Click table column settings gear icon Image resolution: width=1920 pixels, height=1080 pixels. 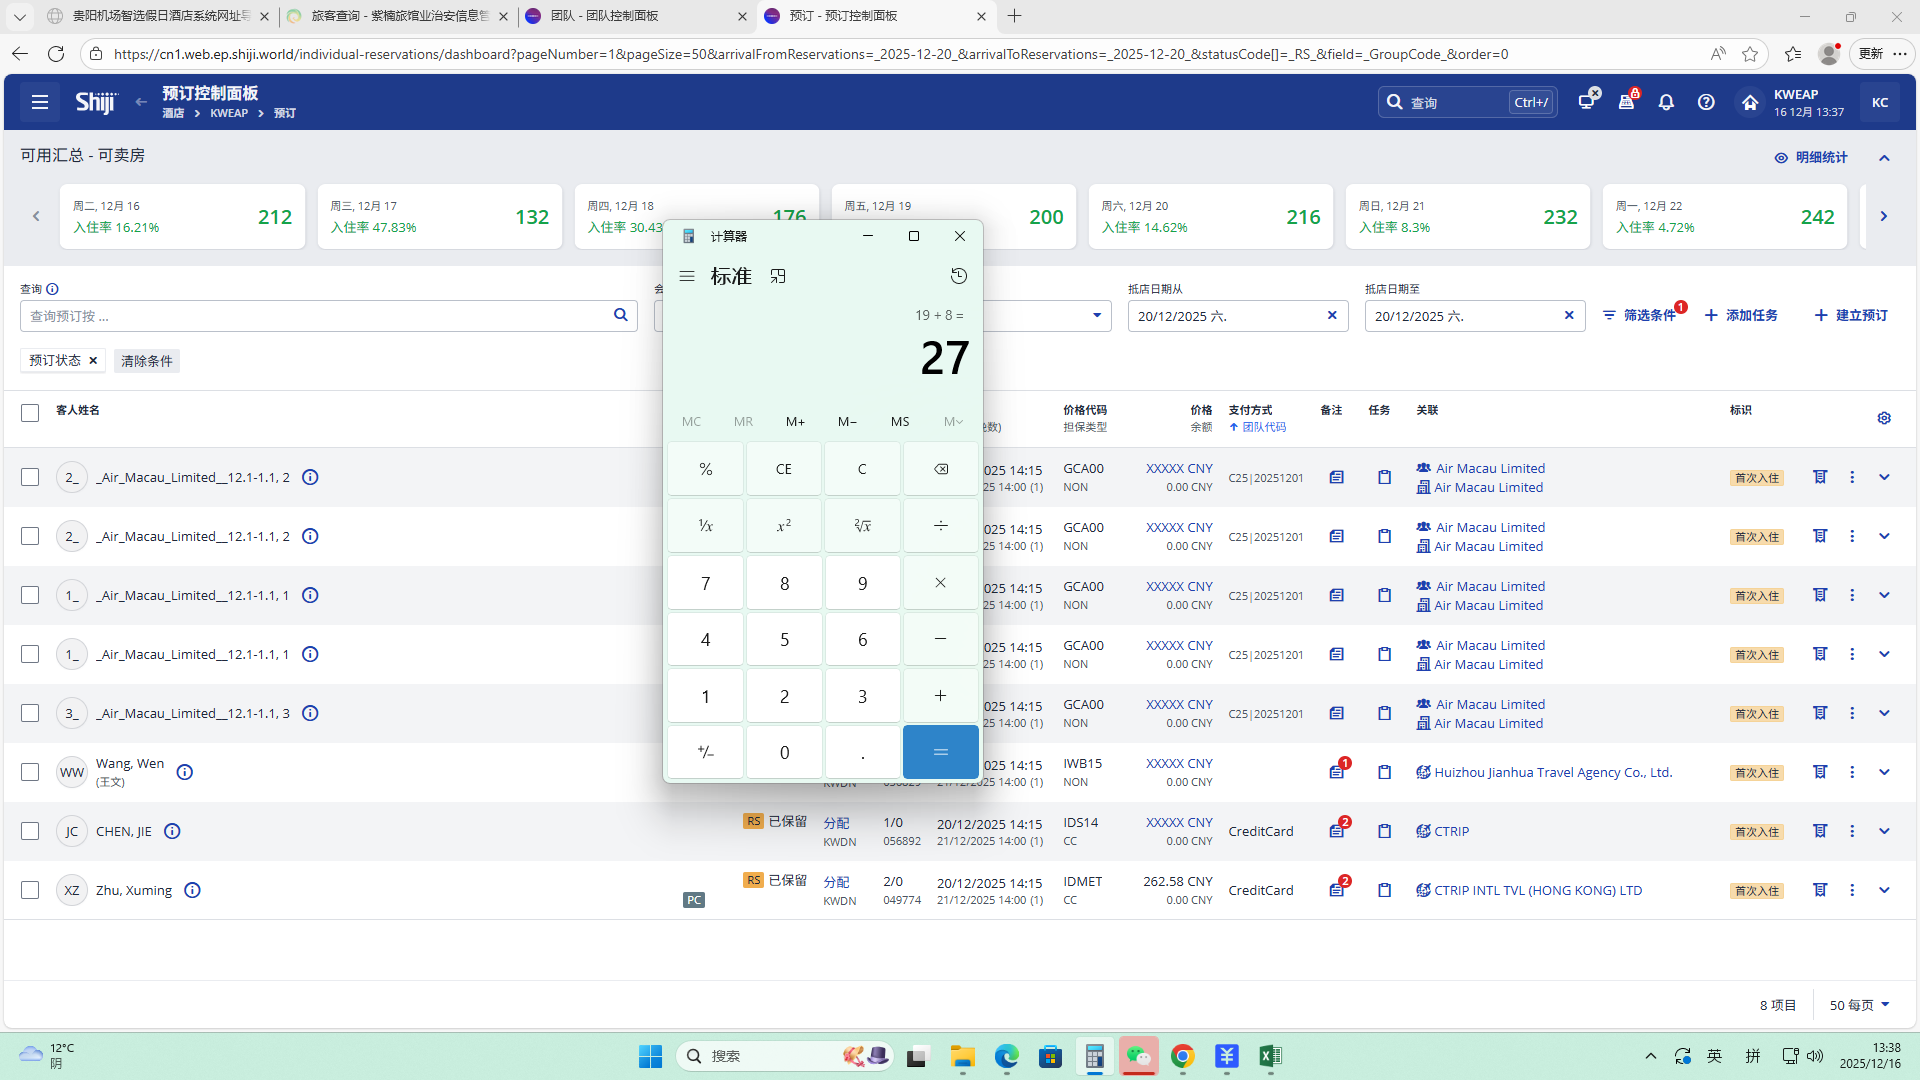pyautogui.click(x=1884, y=418)
